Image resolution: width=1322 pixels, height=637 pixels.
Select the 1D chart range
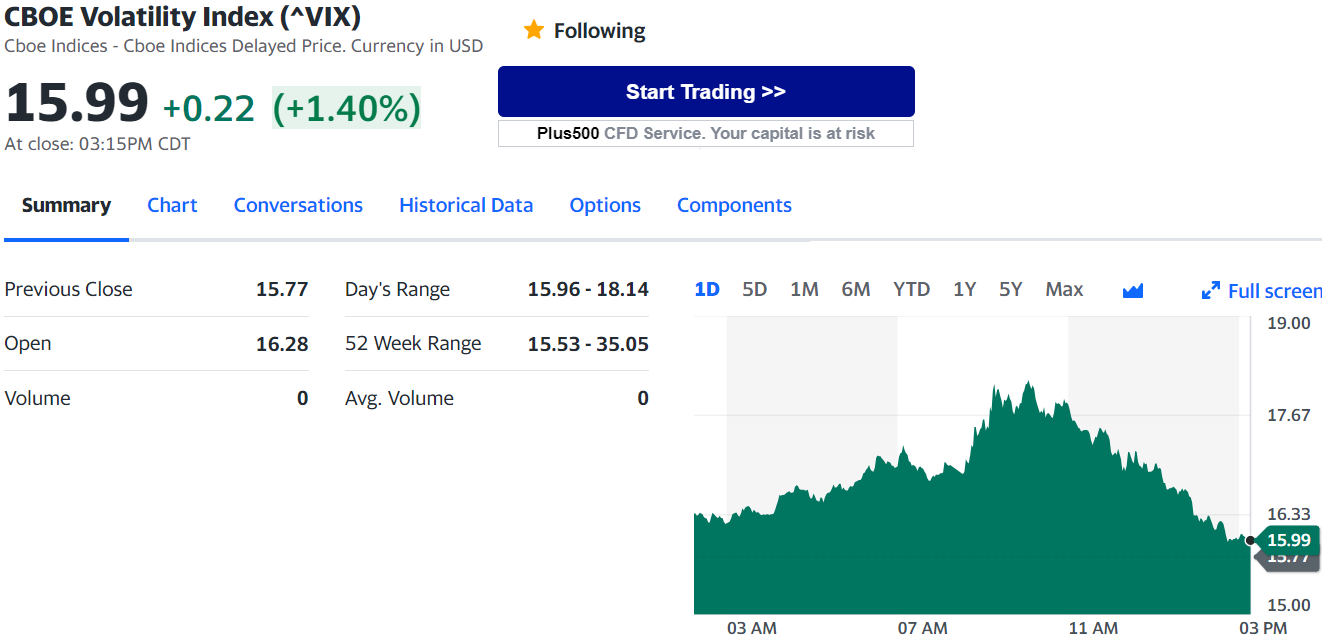707,289
